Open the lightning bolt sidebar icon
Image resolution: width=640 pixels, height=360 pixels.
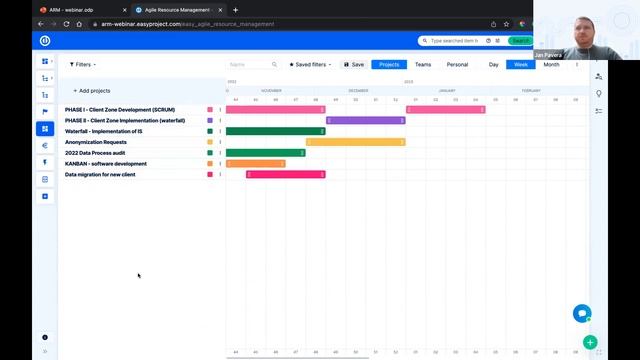click(45, 162)
